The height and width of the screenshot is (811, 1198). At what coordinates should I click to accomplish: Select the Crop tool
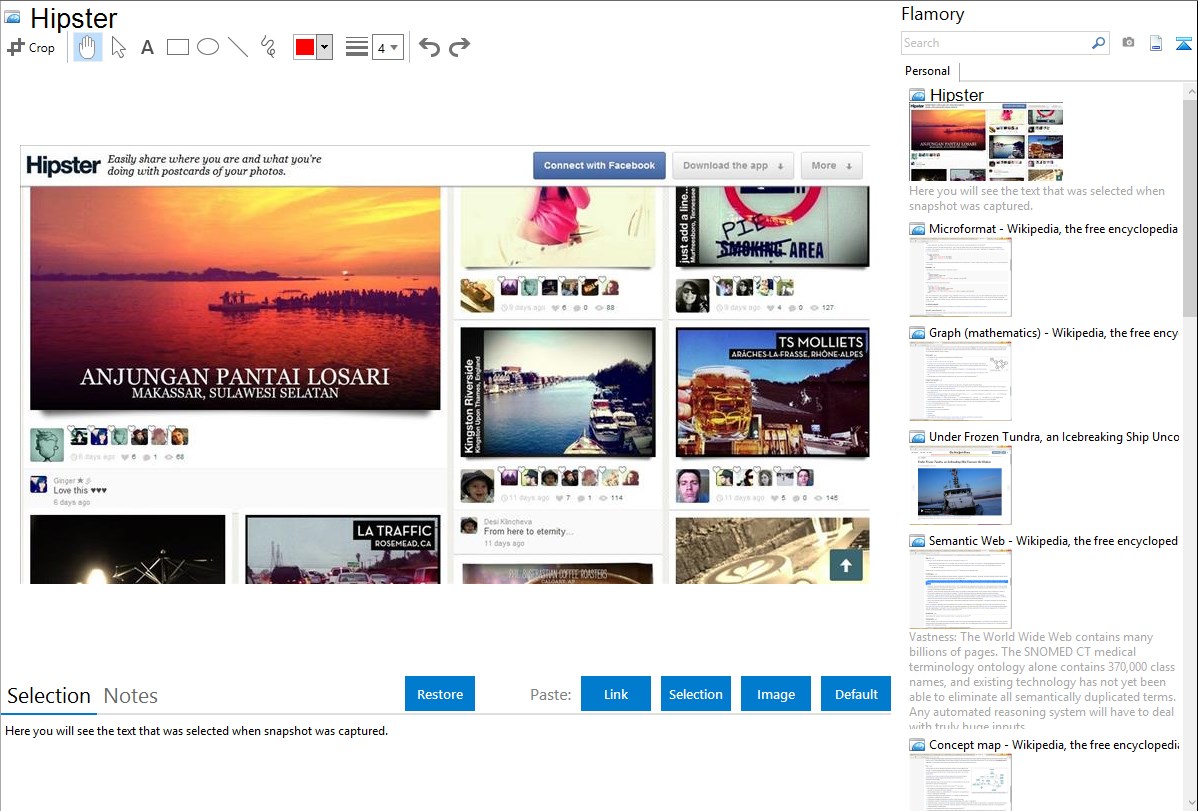tap(31, 47)
